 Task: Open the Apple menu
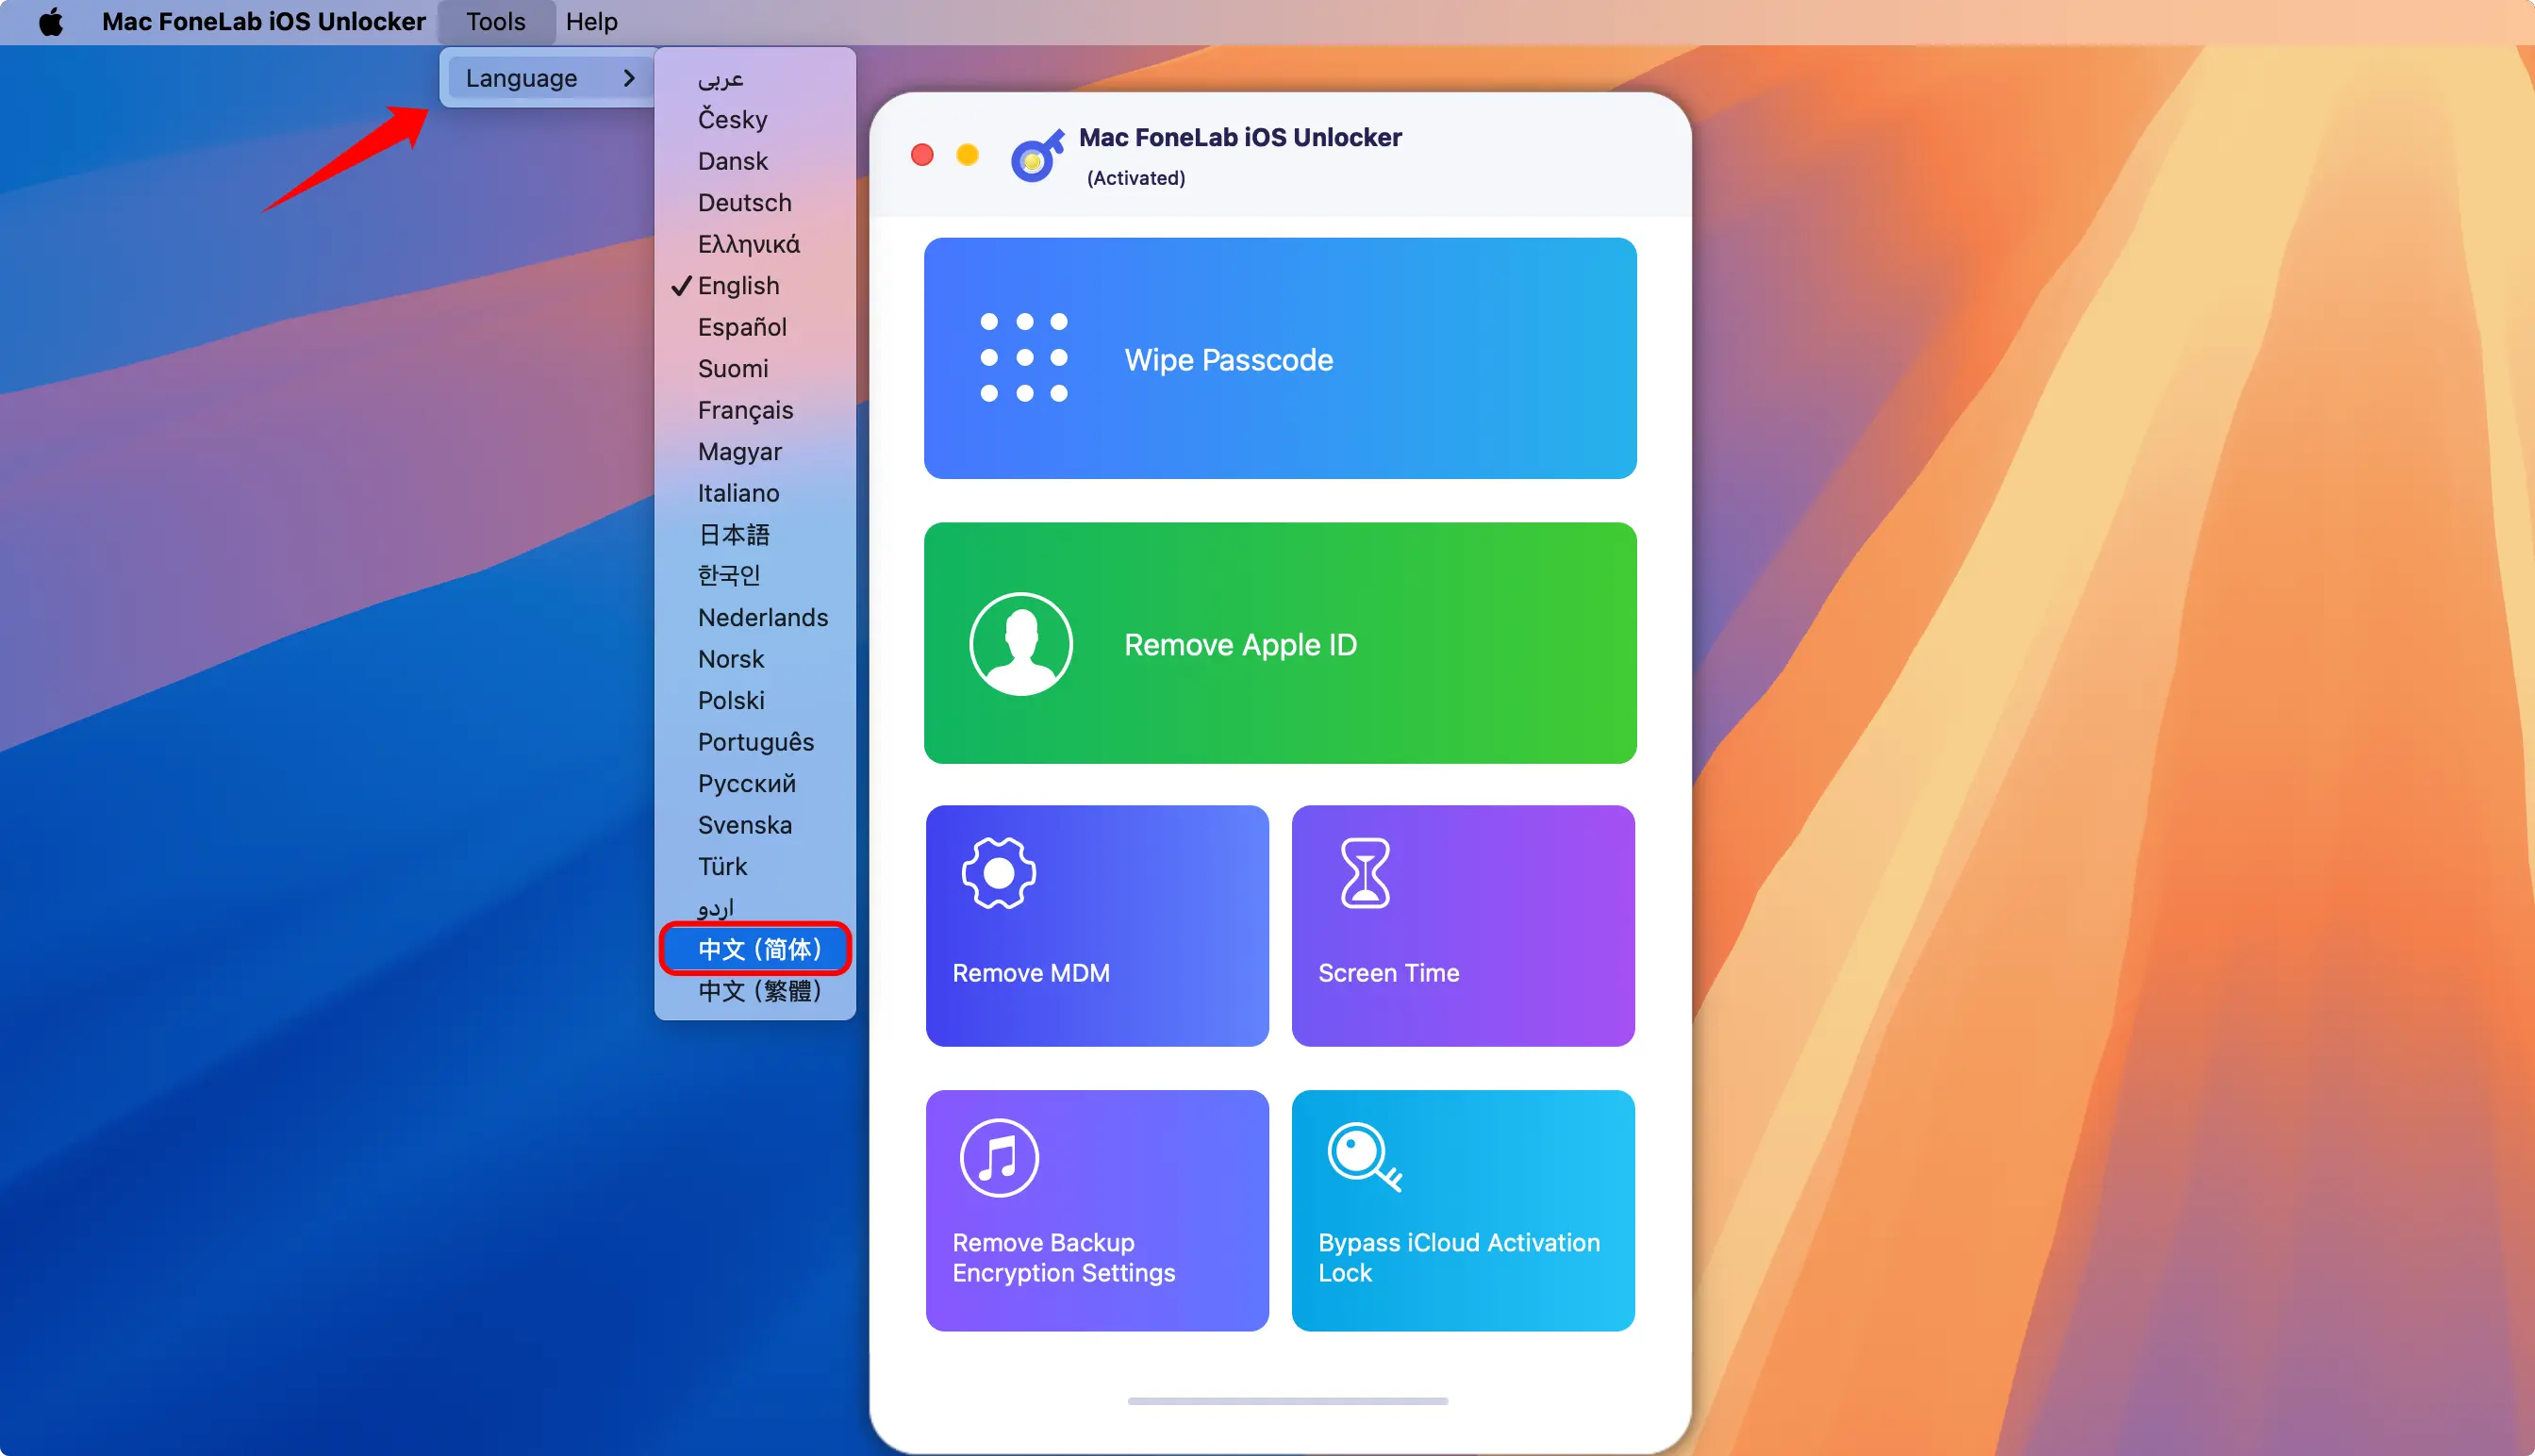[x=50, y=21]
